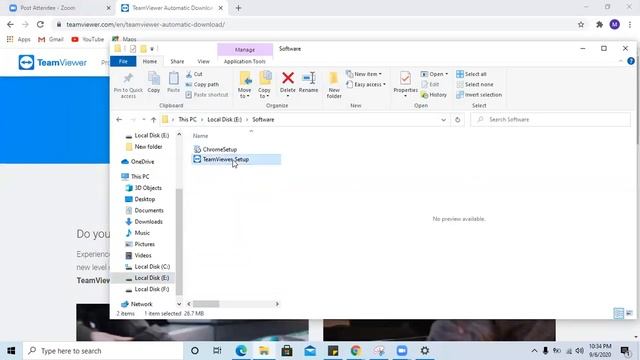Image resolution: width=640 pixels, height=360 pixels.
Task: Open OneDrive in navigation pane
Action: tap(138, 162)
